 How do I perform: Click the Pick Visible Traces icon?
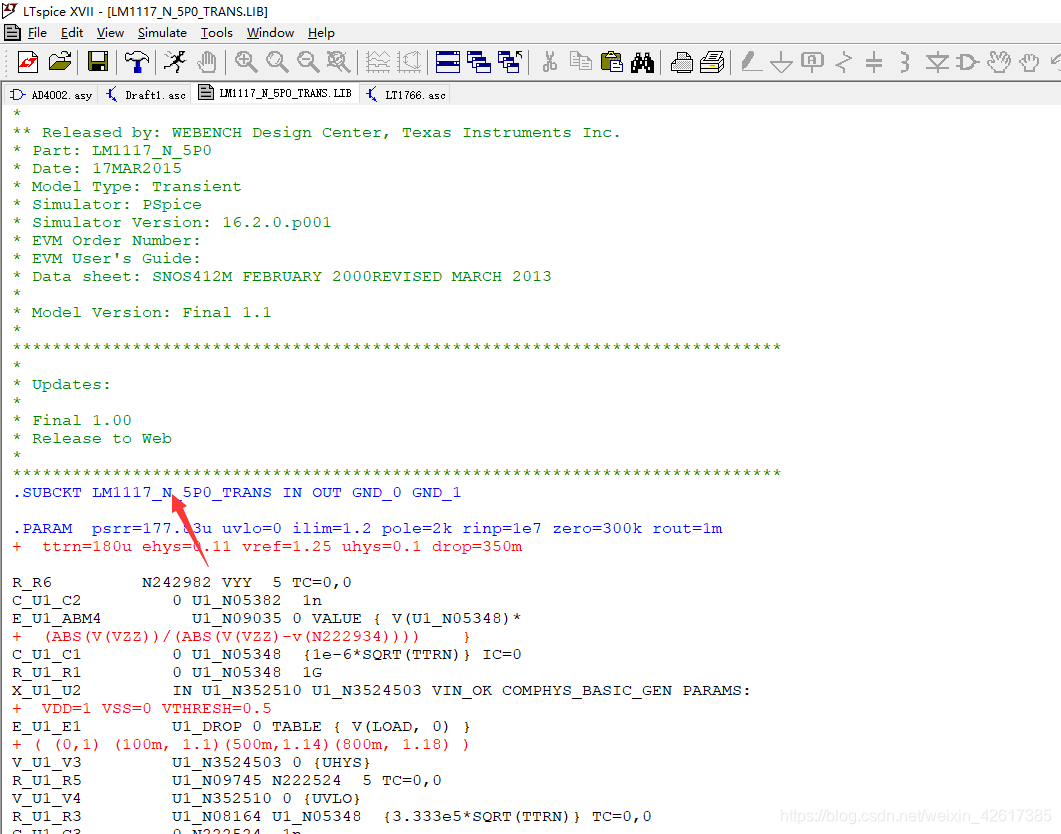[x=409, y=62]
